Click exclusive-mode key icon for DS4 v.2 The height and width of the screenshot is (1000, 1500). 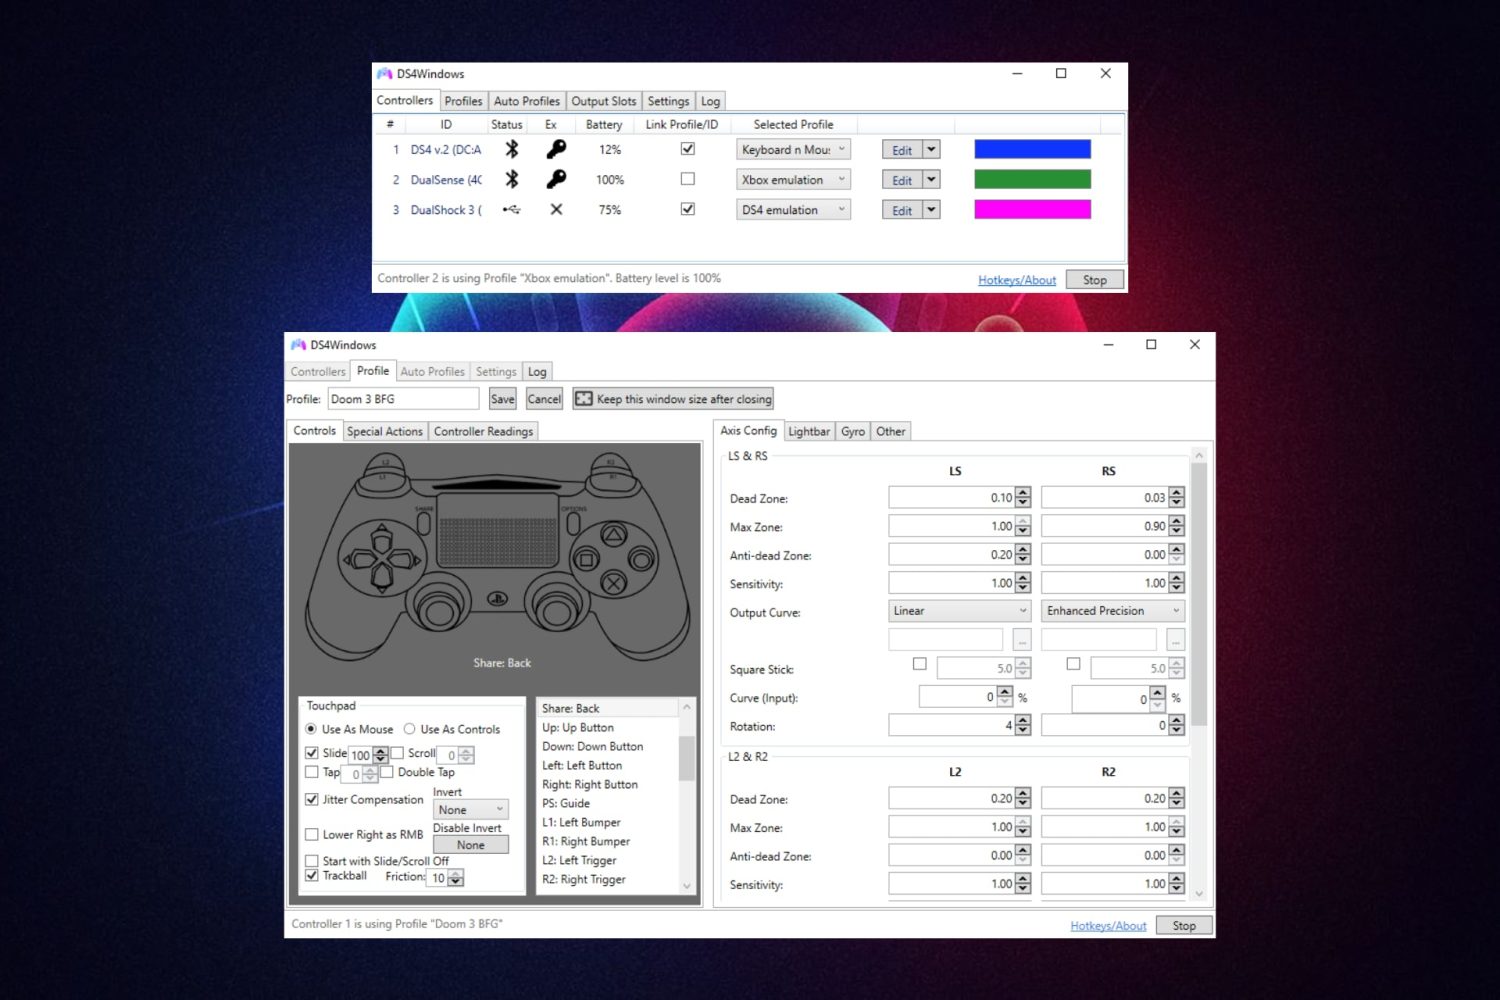pyautogui.click(x=556, y=149)
